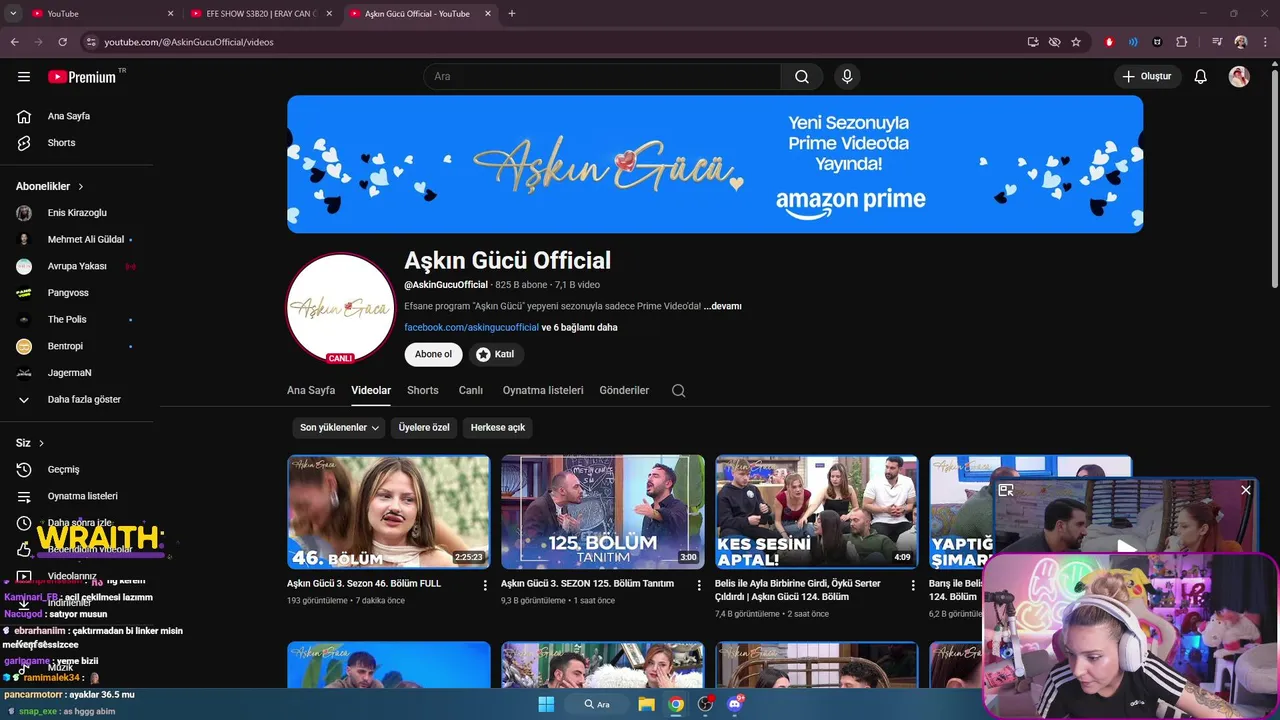Expand Abonelikler section chevron
Image resolution: width=1280 pixels, height=720 pixels.
click(x=81, y=187)
